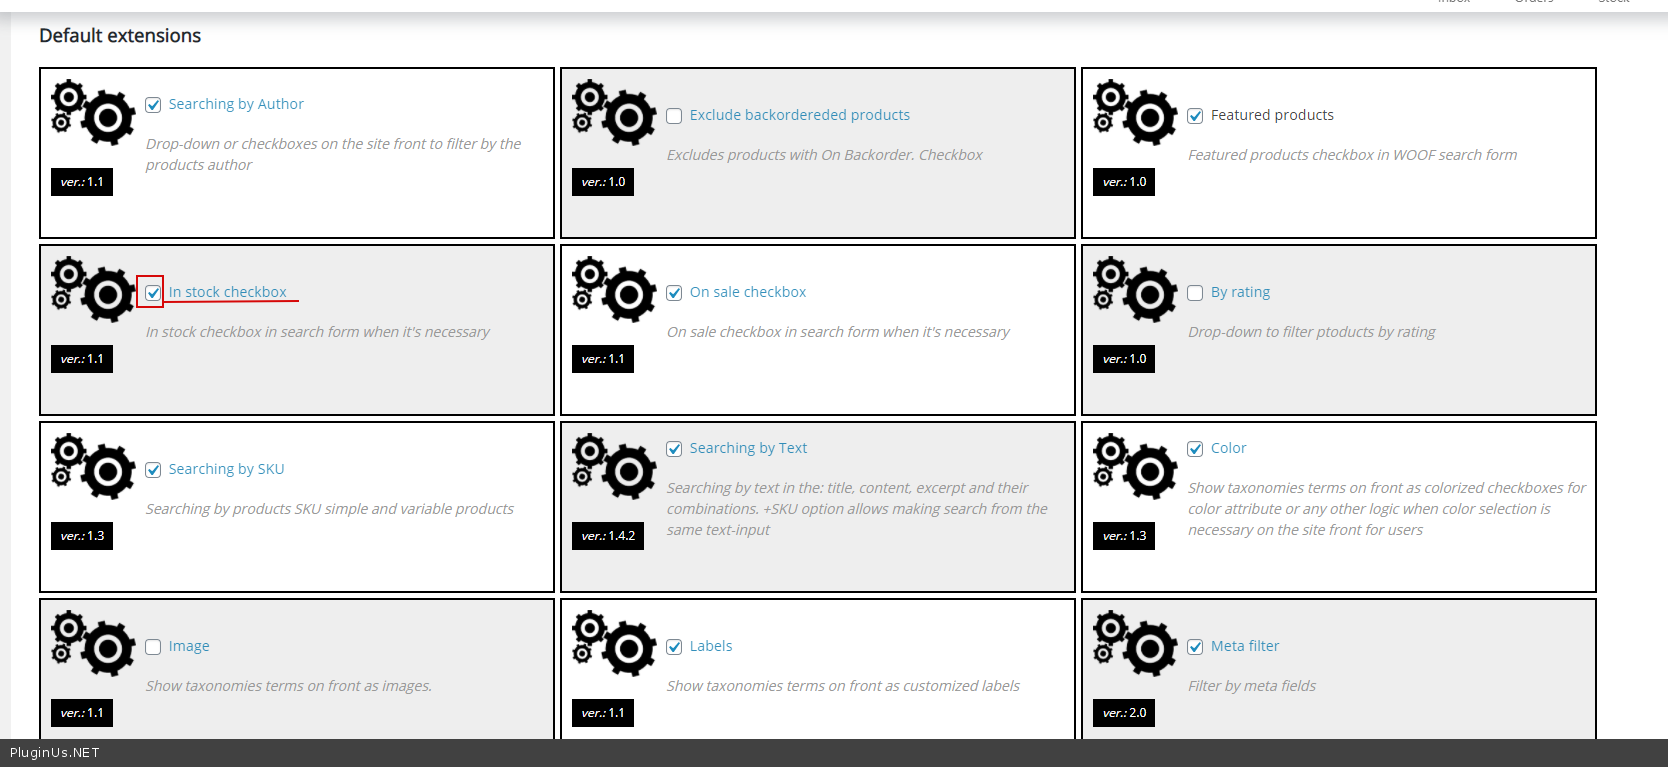Click the gears icon beside Featured products
The height and width of the screenshot is (767, 1668).
pos(1135,113)
